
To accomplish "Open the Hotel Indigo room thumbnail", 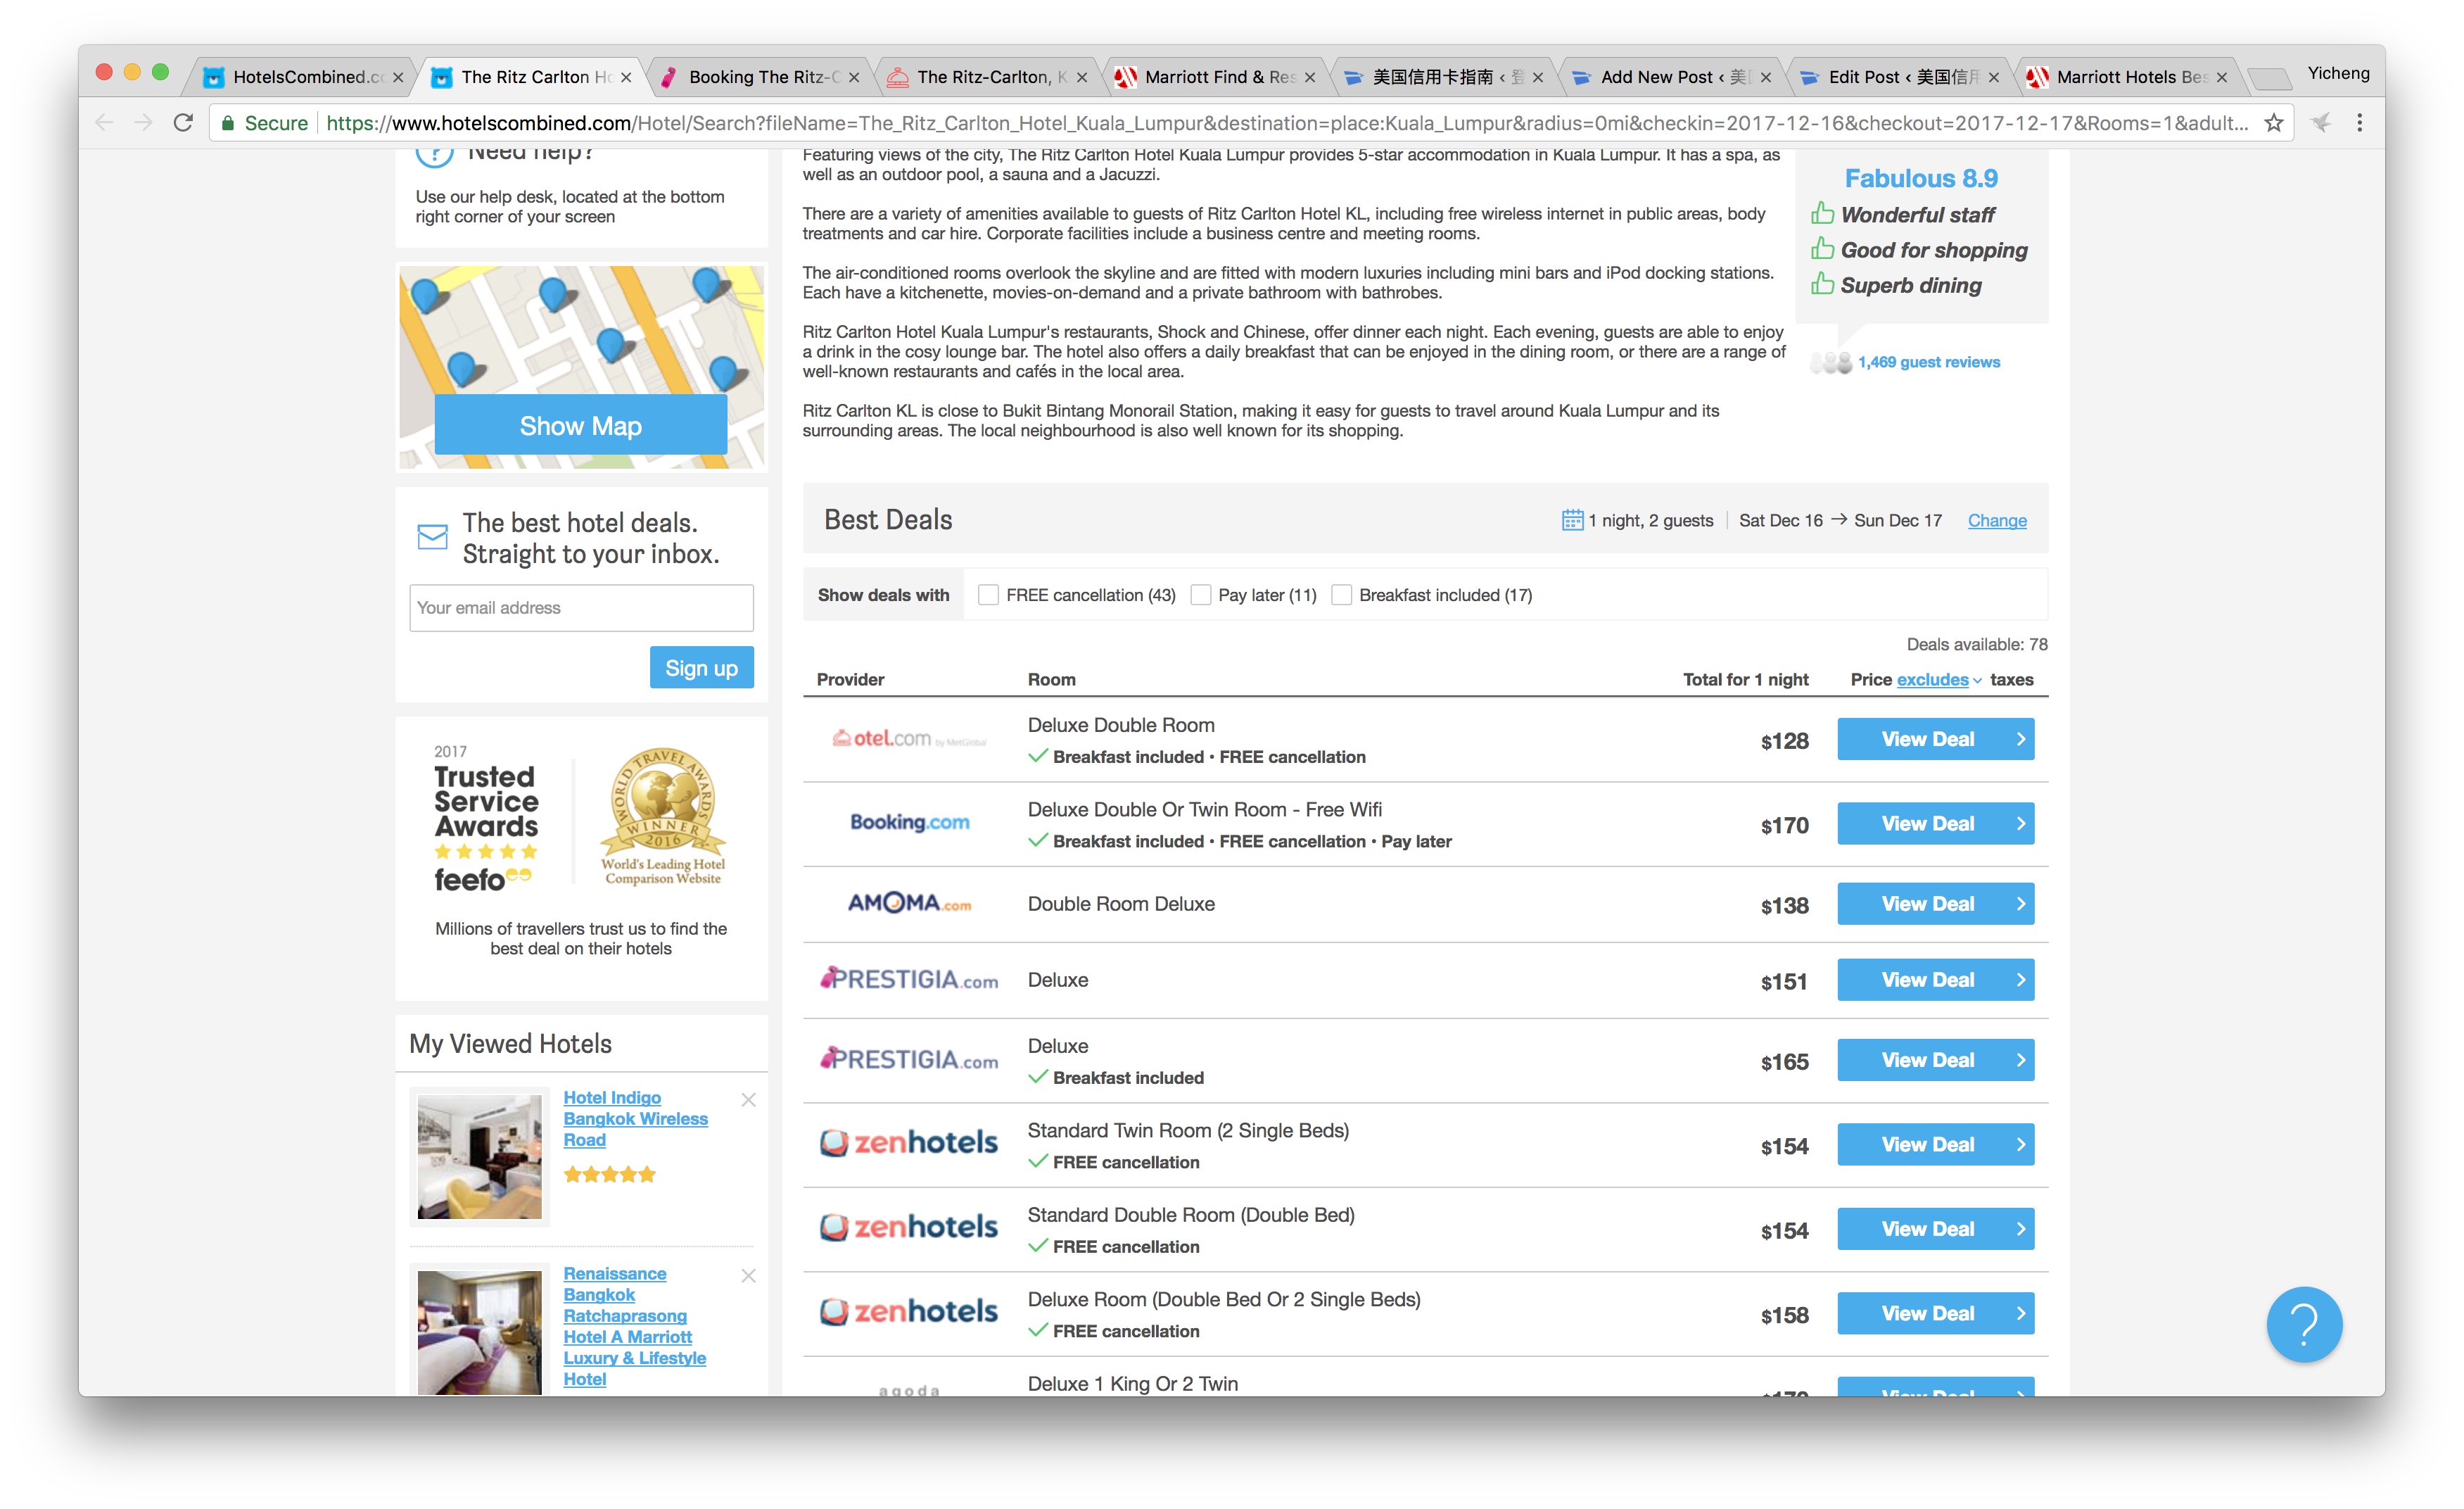I will click(479, 1157).
